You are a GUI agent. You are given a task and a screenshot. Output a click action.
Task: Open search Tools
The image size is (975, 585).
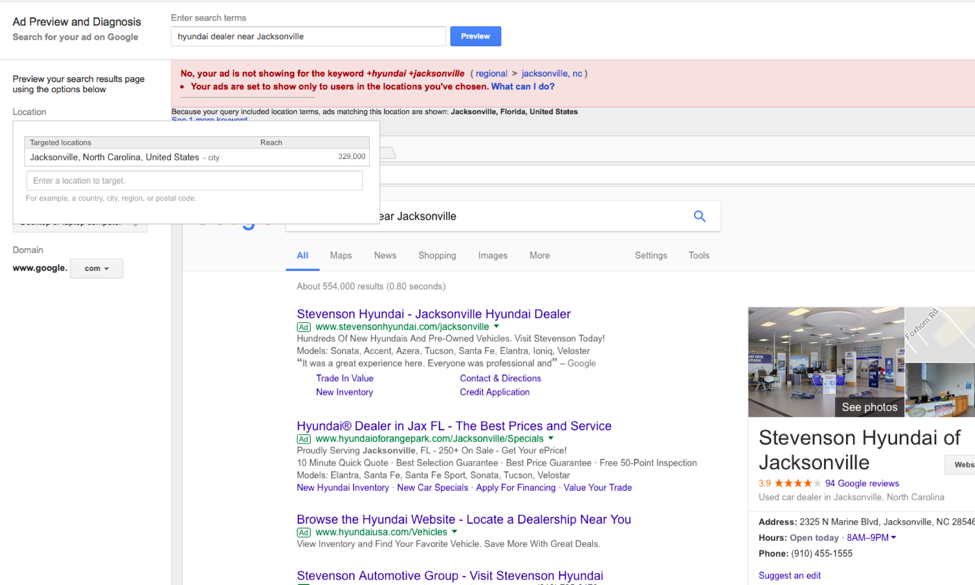(x=699, y=256)
